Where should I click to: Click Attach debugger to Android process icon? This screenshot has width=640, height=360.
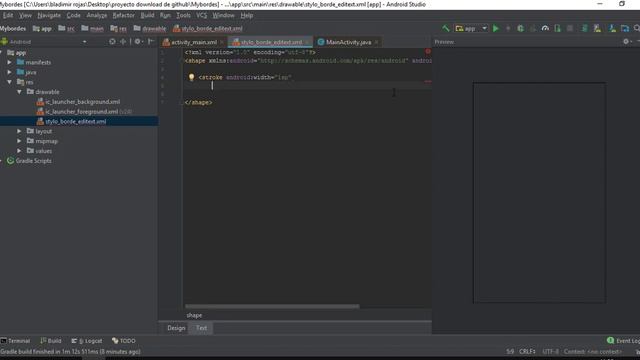pos(558,28)
